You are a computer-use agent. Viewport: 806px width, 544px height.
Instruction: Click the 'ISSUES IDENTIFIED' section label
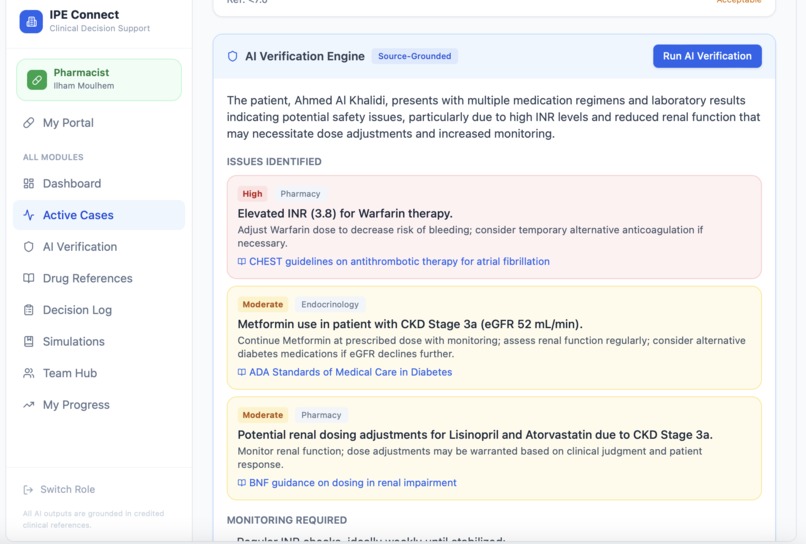(x=274, y=161)
